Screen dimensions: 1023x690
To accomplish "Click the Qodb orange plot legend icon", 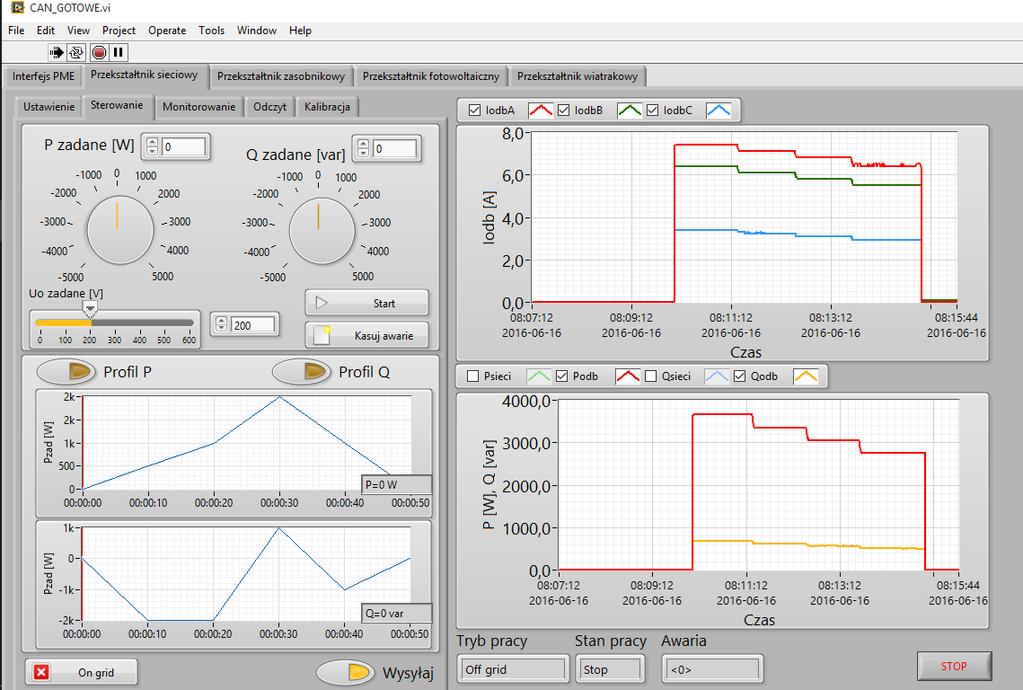I will pos(806,376).
